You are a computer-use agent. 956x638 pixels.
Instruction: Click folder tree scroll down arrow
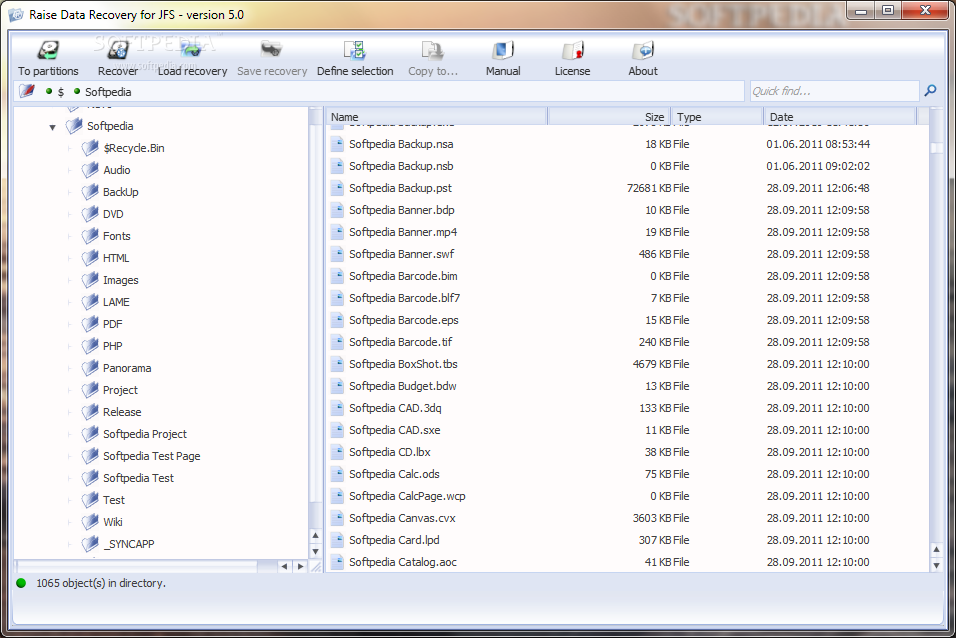point(315,551)
